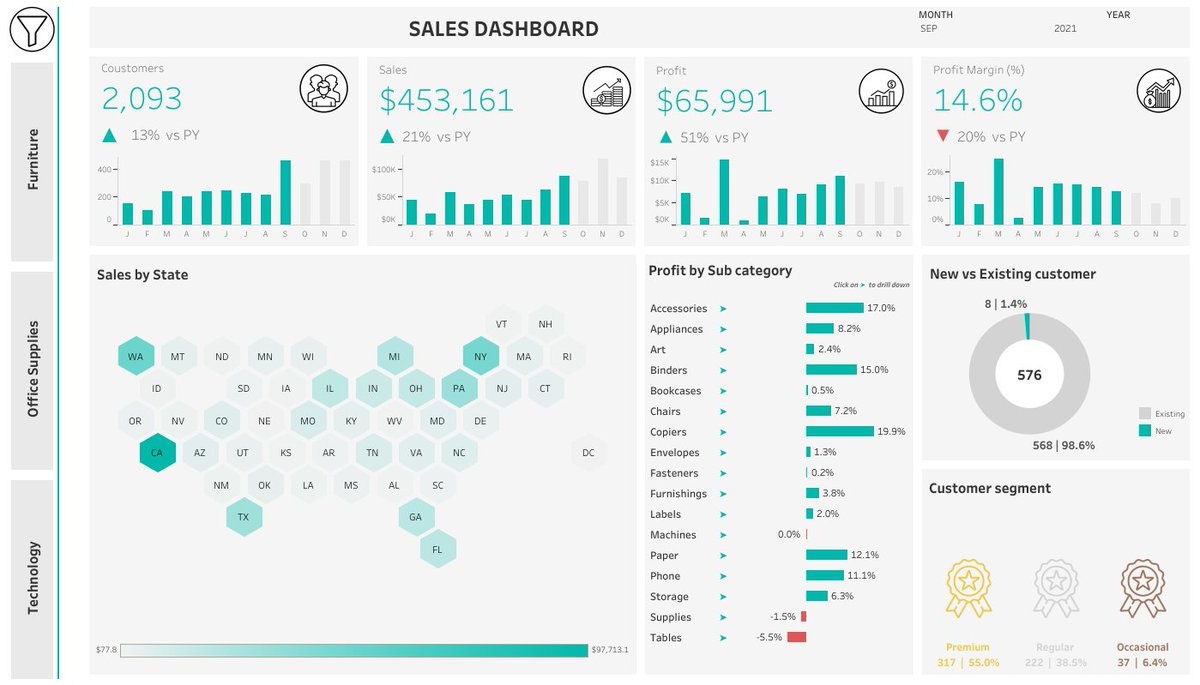This screenshot has height=685, width=1200.
Task: Click the sales color gradient legend bar
Action: [354, 650]
